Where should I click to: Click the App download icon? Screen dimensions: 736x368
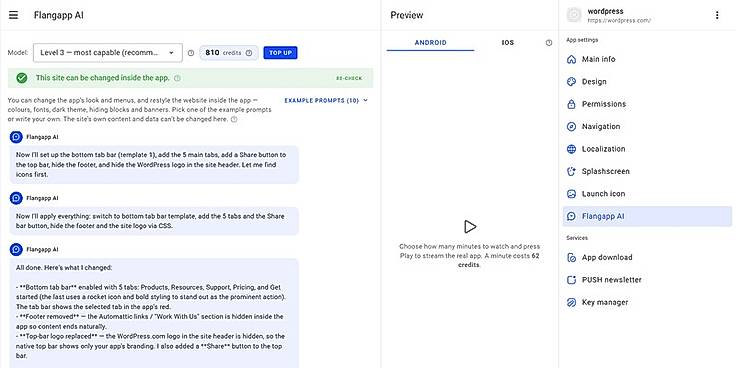tap(571, 258)
